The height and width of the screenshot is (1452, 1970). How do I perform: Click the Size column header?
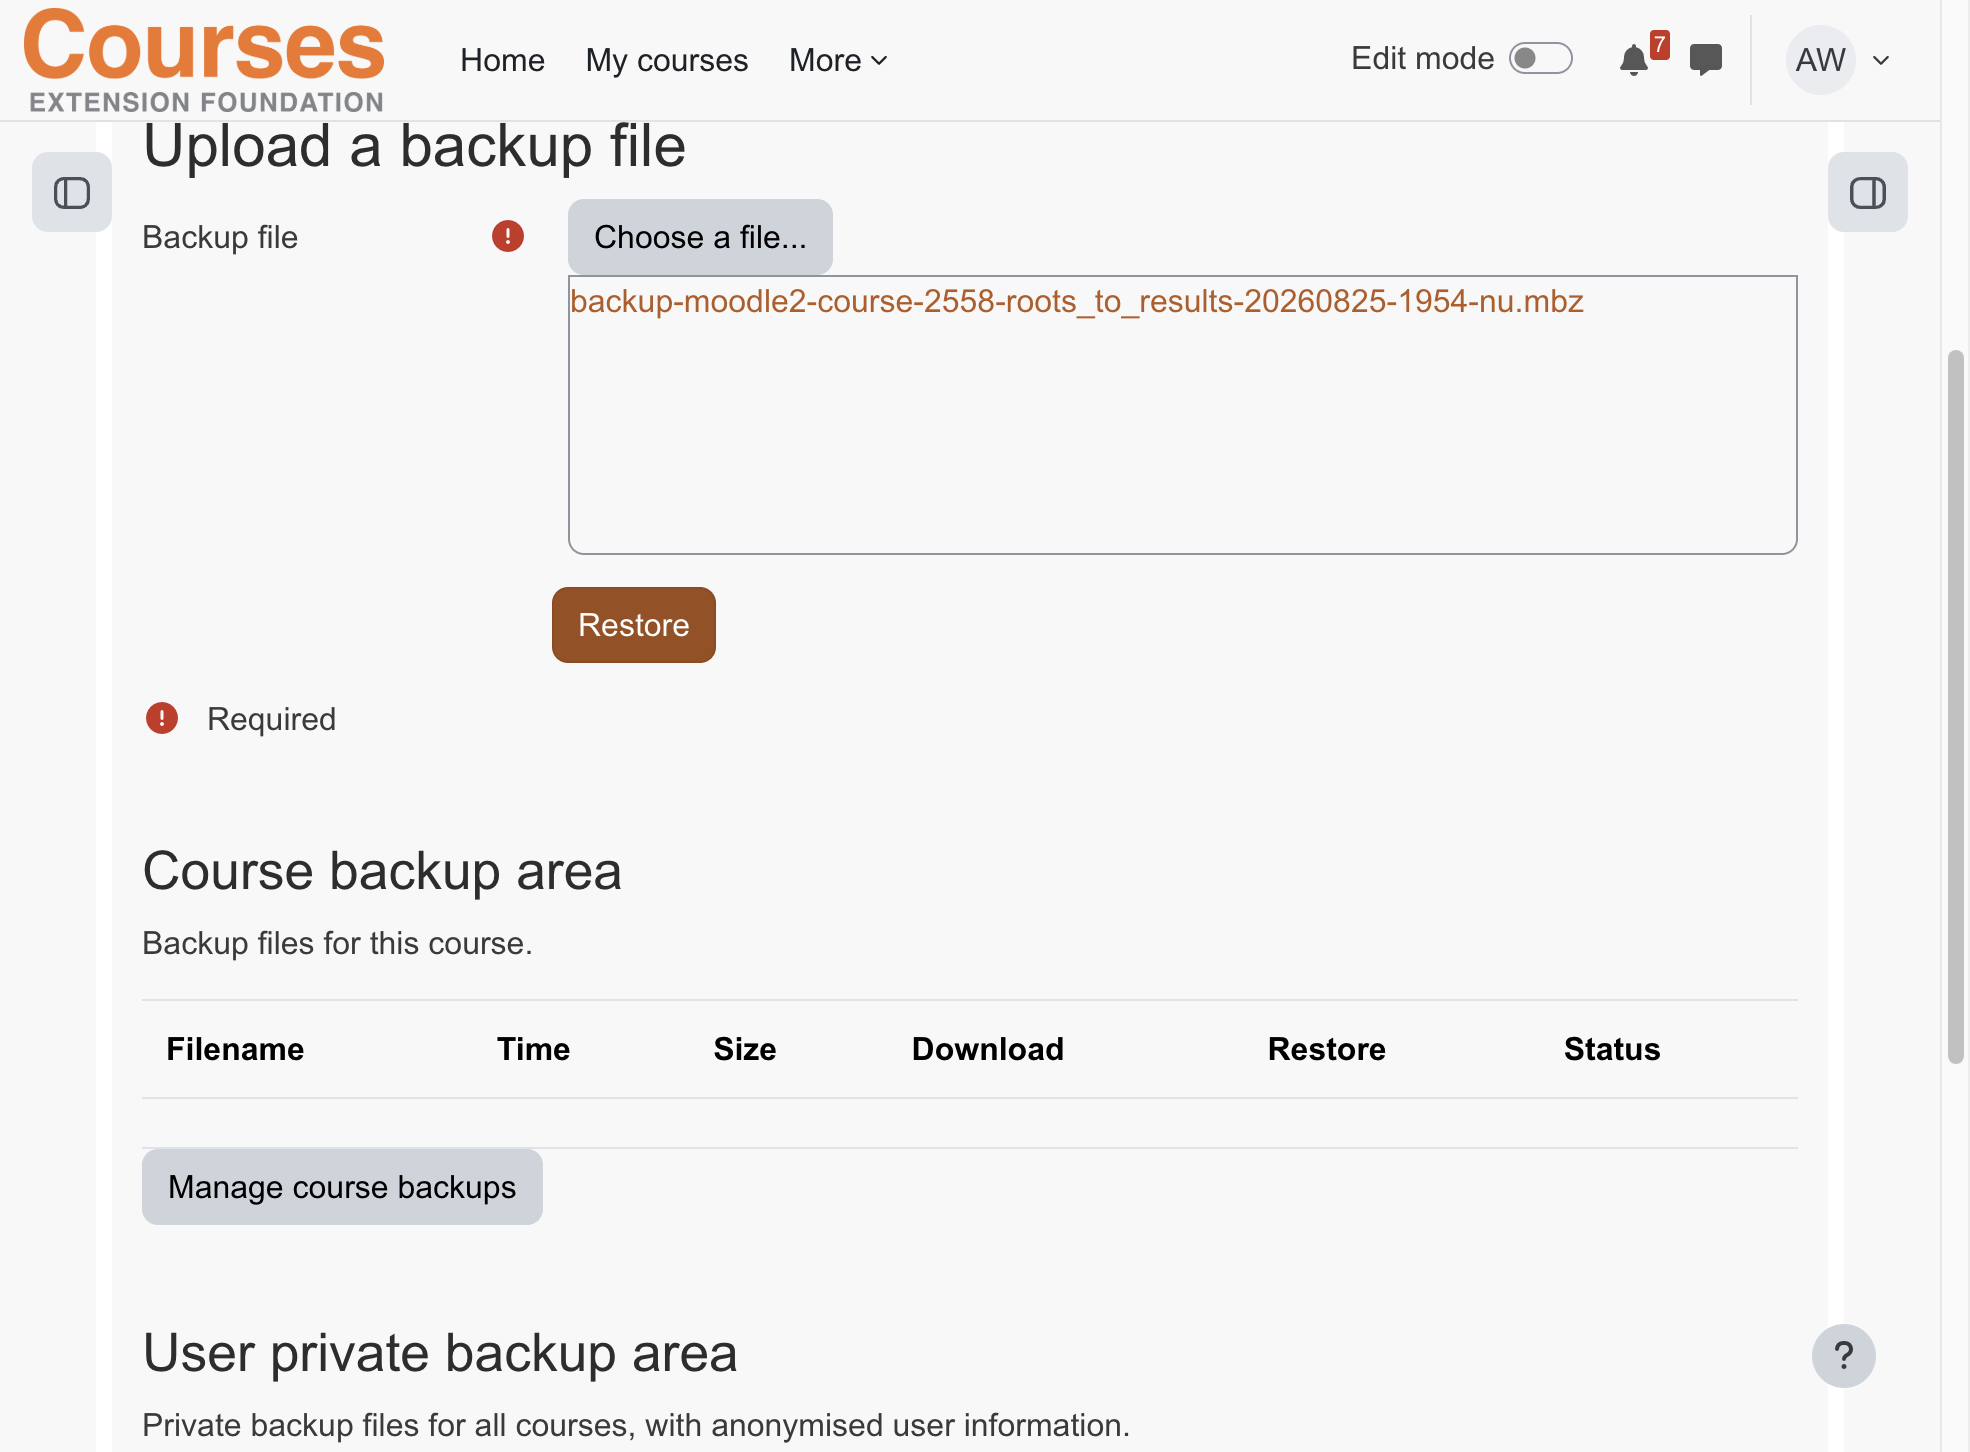pos(745,1049)
